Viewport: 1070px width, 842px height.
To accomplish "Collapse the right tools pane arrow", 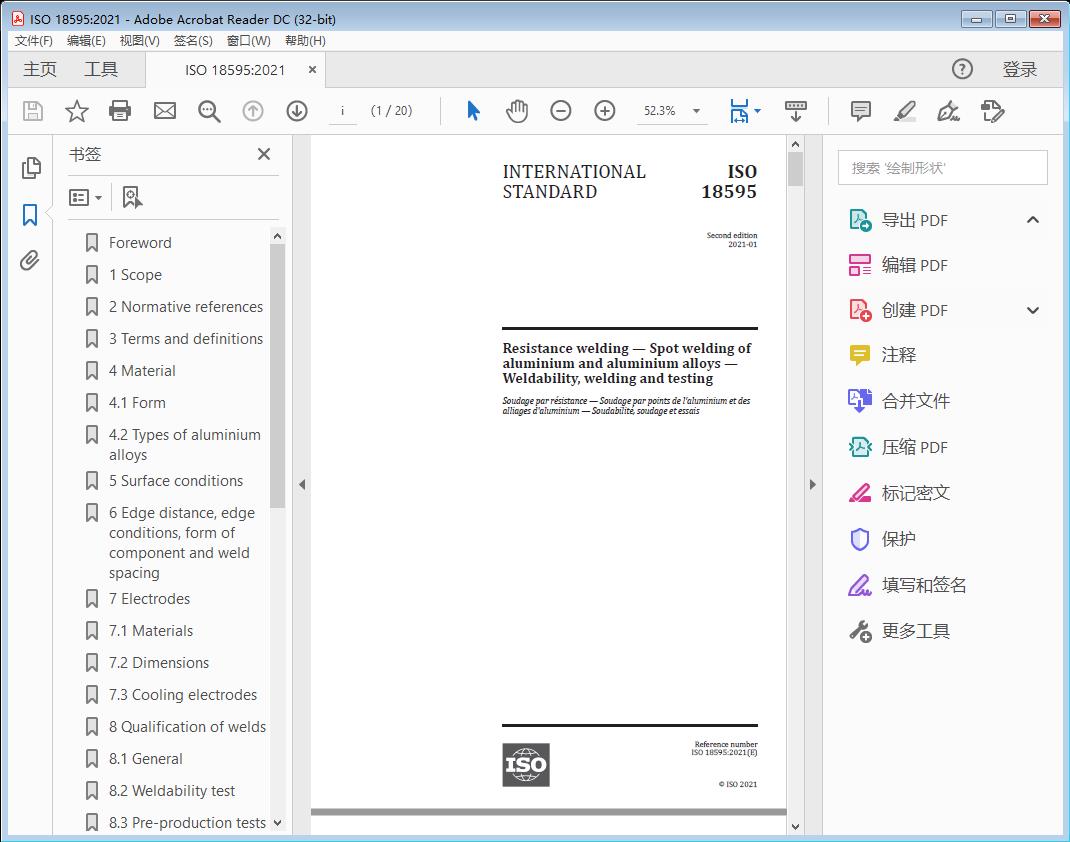I will click(812, 484).
